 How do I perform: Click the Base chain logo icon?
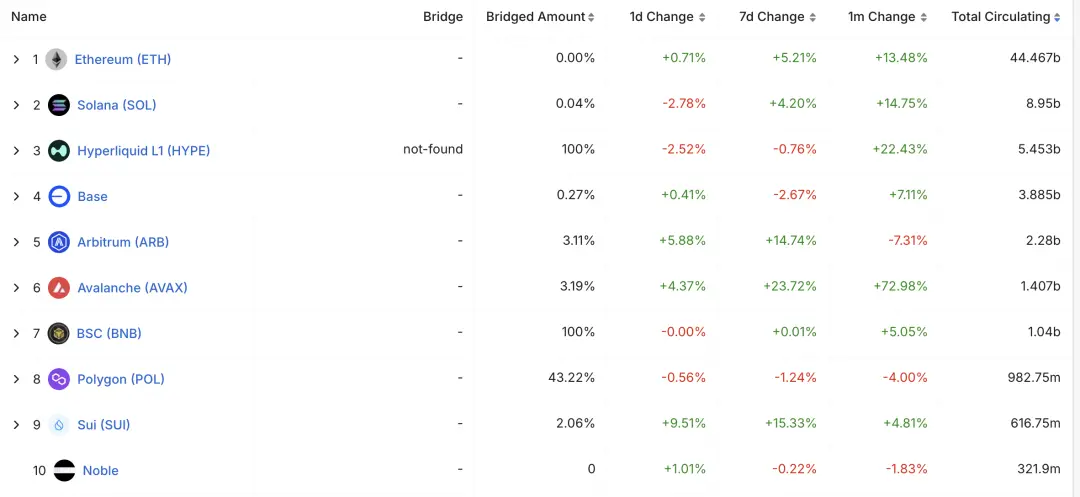(59, 196)
